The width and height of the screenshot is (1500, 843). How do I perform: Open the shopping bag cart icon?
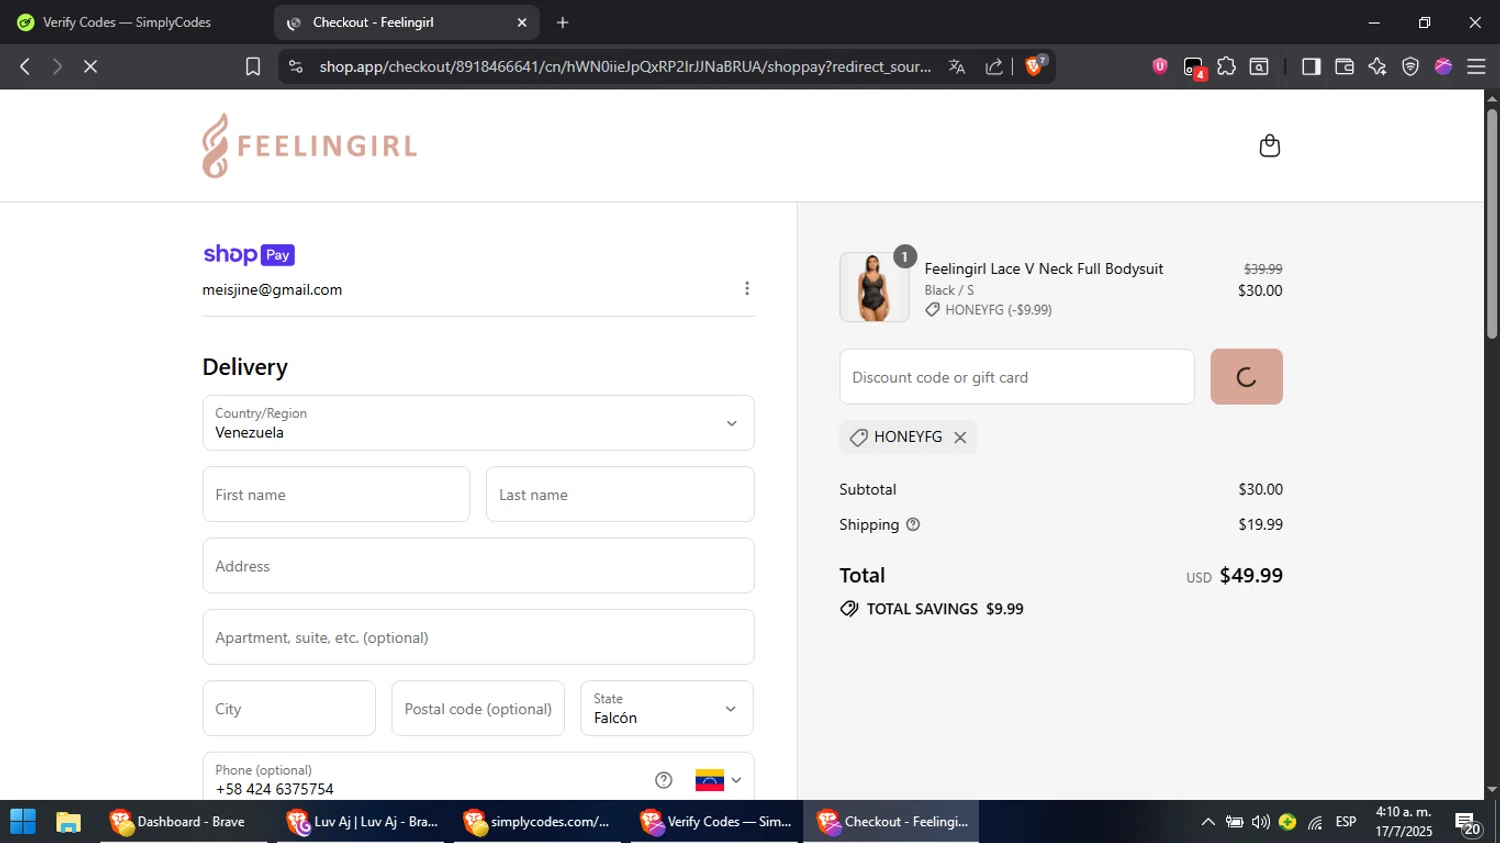[1269, 146]
